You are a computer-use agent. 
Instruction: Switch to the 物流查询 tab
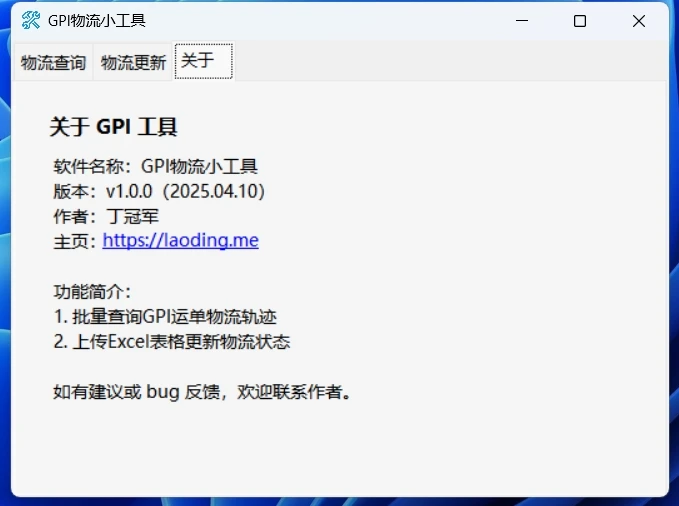click(53, 62)
